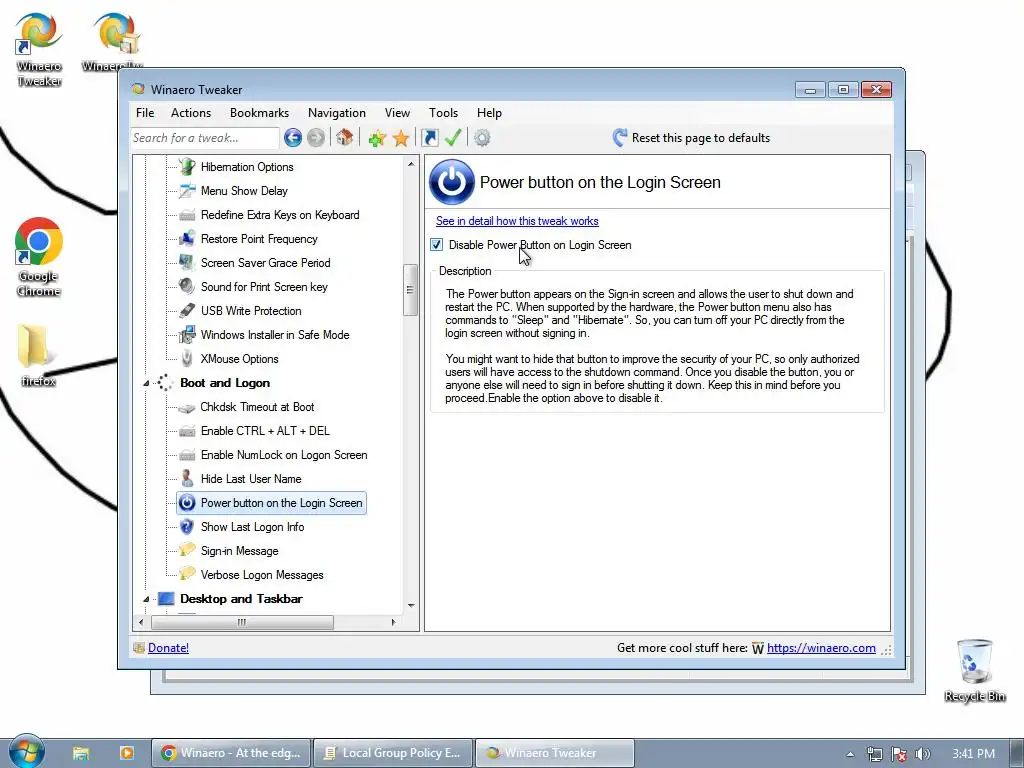Click the Menu Show Delay tree icon
The height and width of the screenshot is (768, 1024).
point(187,191)
